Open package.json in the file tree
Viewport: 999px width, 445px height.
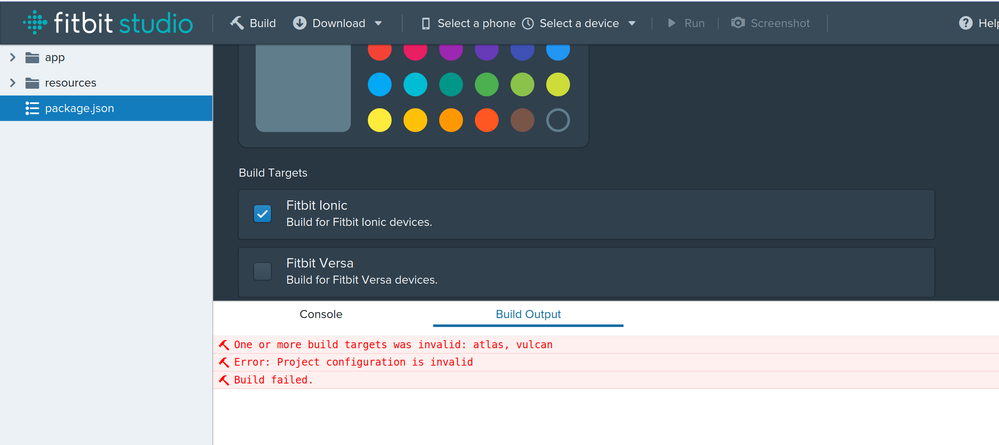[79, 108]
